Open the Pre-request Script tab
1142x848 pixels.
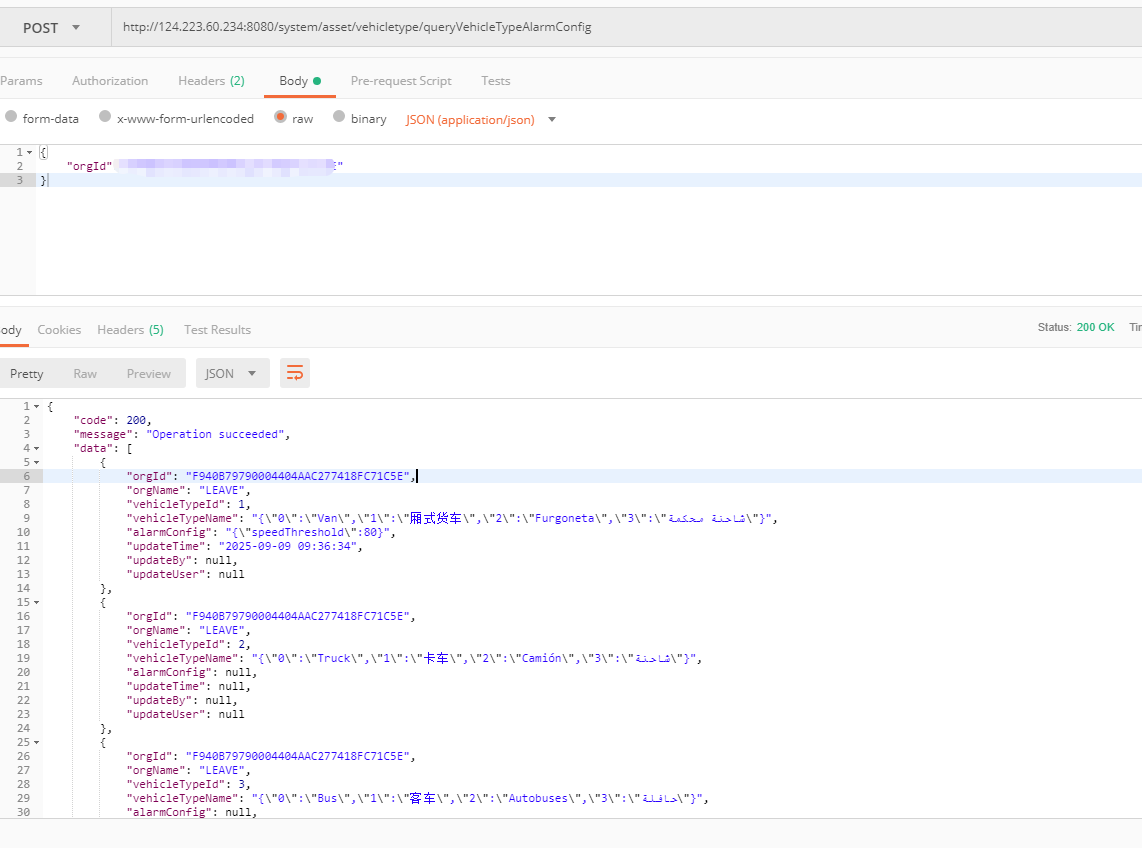(x=400, y=81)
